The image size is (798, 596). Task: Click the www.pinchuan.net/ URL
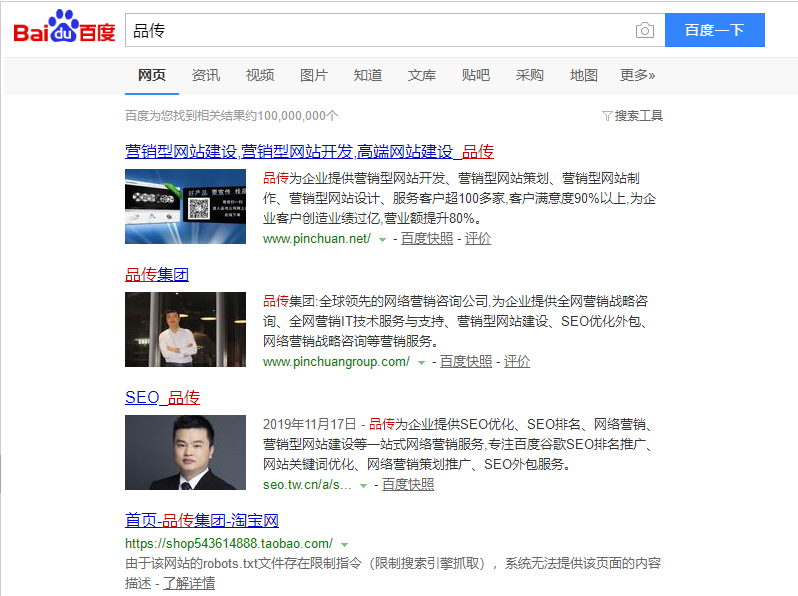coord(317,239)
